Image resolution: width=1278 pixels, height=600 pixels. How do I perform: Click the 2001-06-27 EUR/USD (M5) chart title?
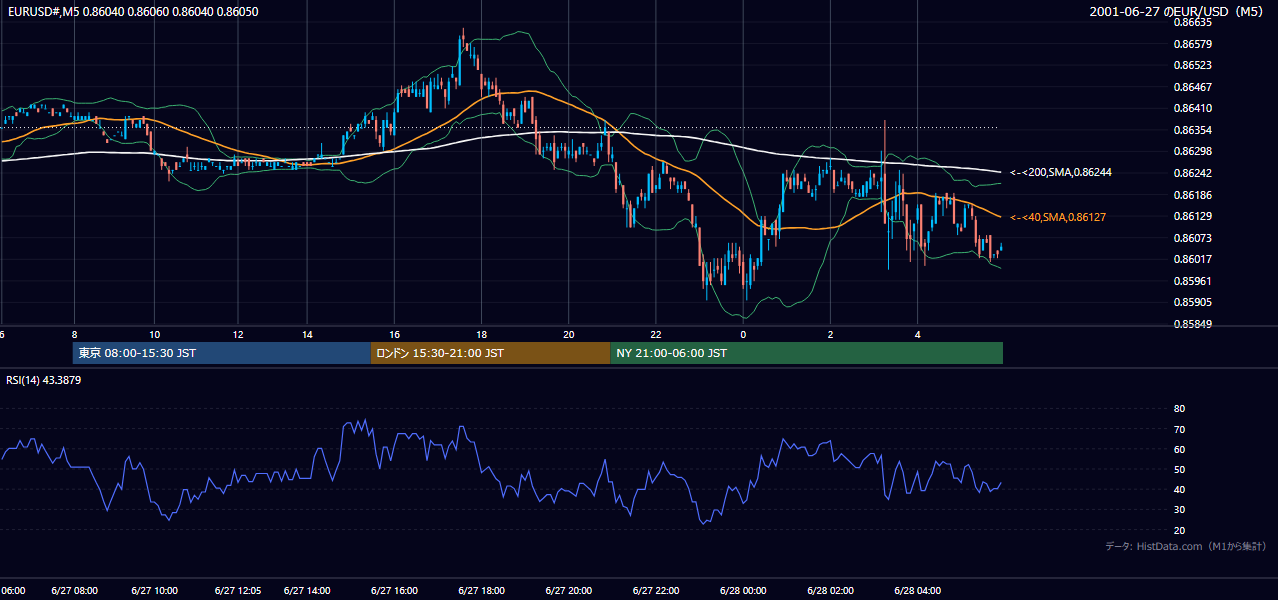click(1178, 11)
